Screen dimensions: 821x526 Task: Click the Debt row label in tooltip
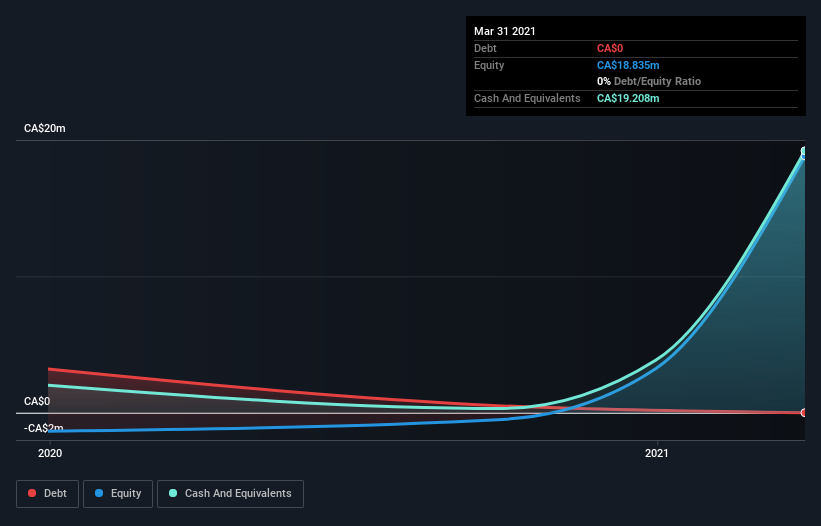click(485, 49)
